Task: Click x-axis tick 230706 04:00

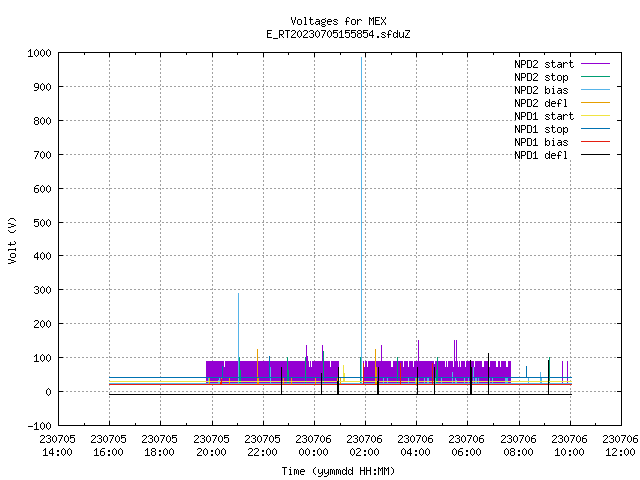Action: pyautogui.click(x=416, y=446)
